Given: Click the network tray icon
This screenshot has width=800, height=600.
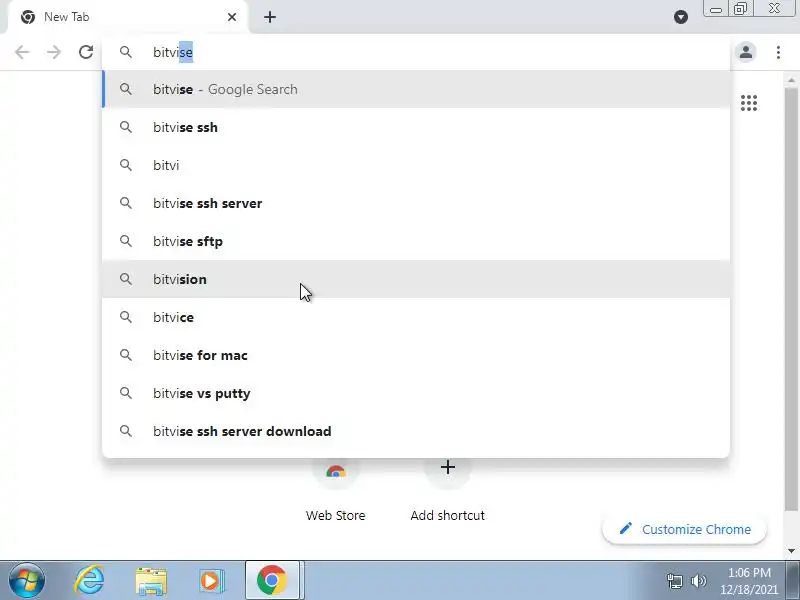Looking at the screenshot, I should tap(674, 581).
